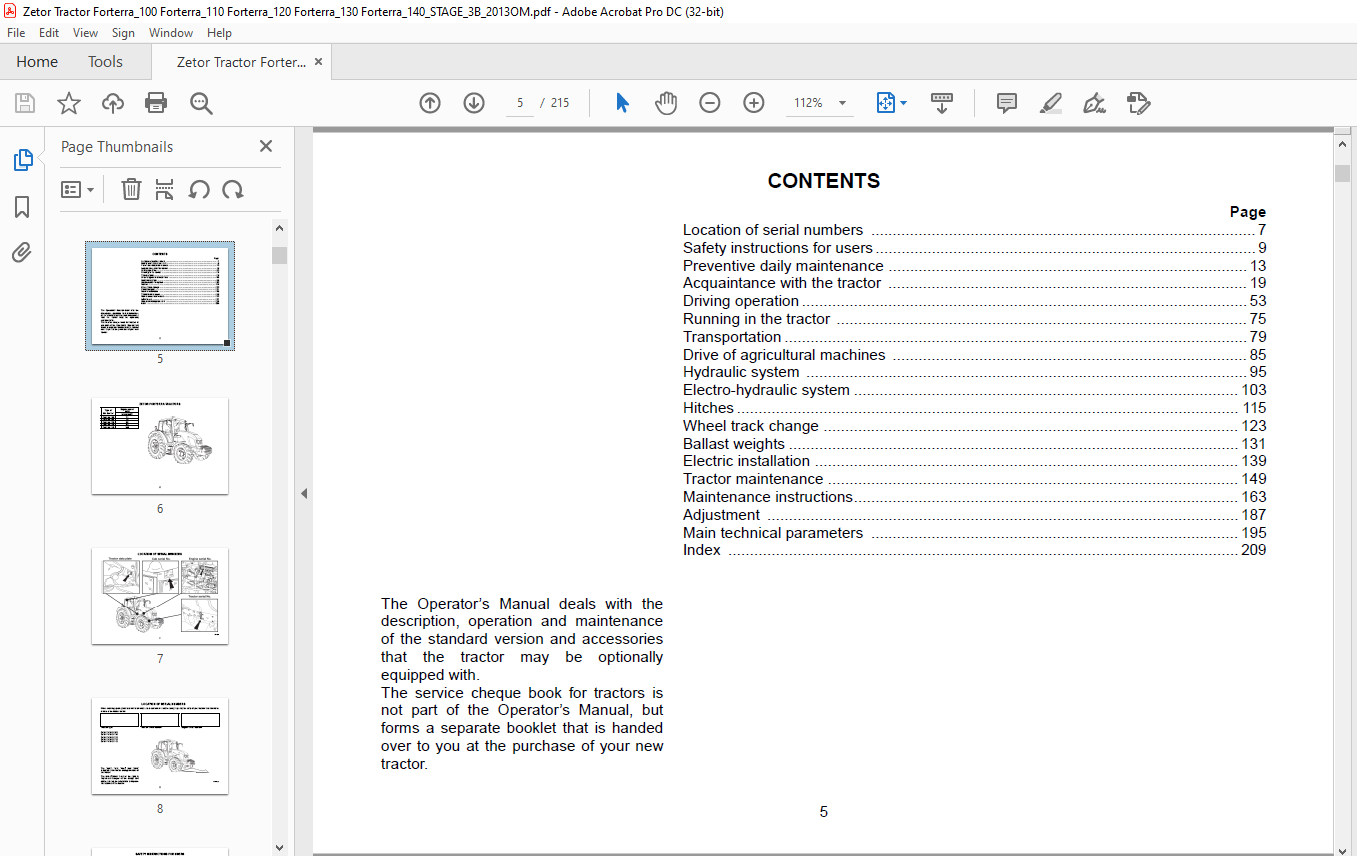The image size is (1357, 856).
Task: Click the 'Driving operation' contents entry
Action: click(974, 301)
